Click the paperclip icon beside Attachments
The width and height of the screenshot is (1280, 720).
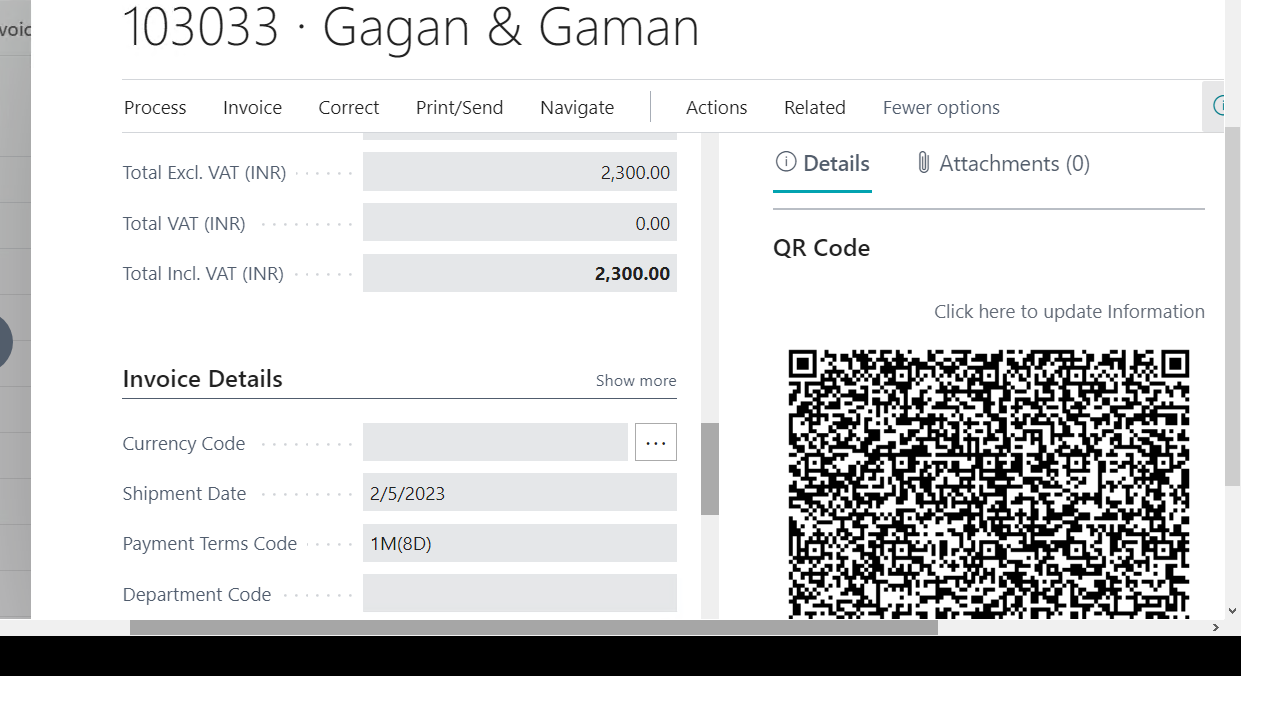coord(924,162)
